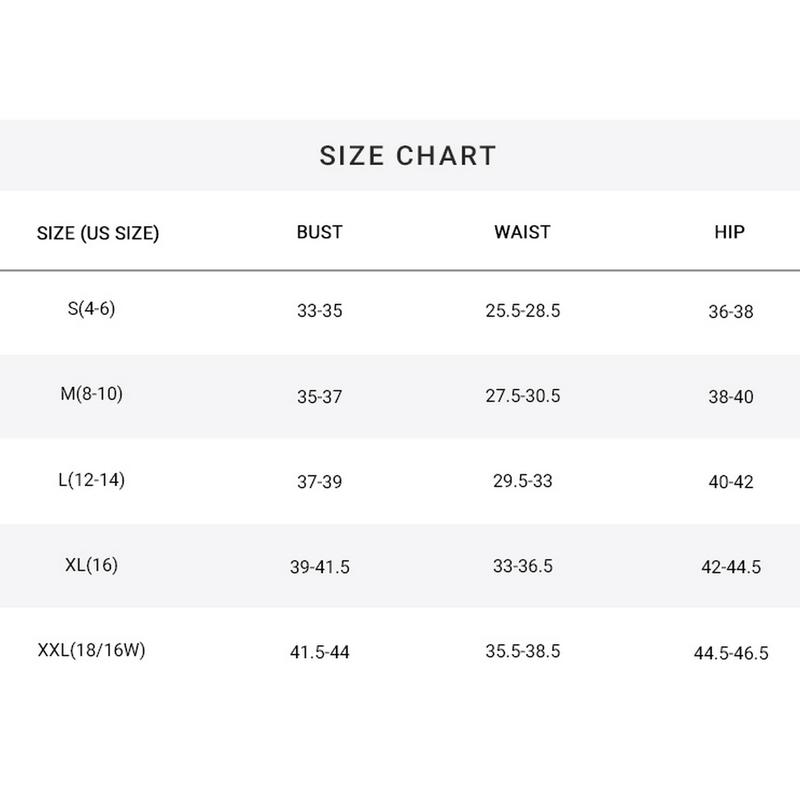This screenshot has height=800, width=800.
Task: Click waist value 33-36.5
Action: pyautogui.click(x=522, y=566)
